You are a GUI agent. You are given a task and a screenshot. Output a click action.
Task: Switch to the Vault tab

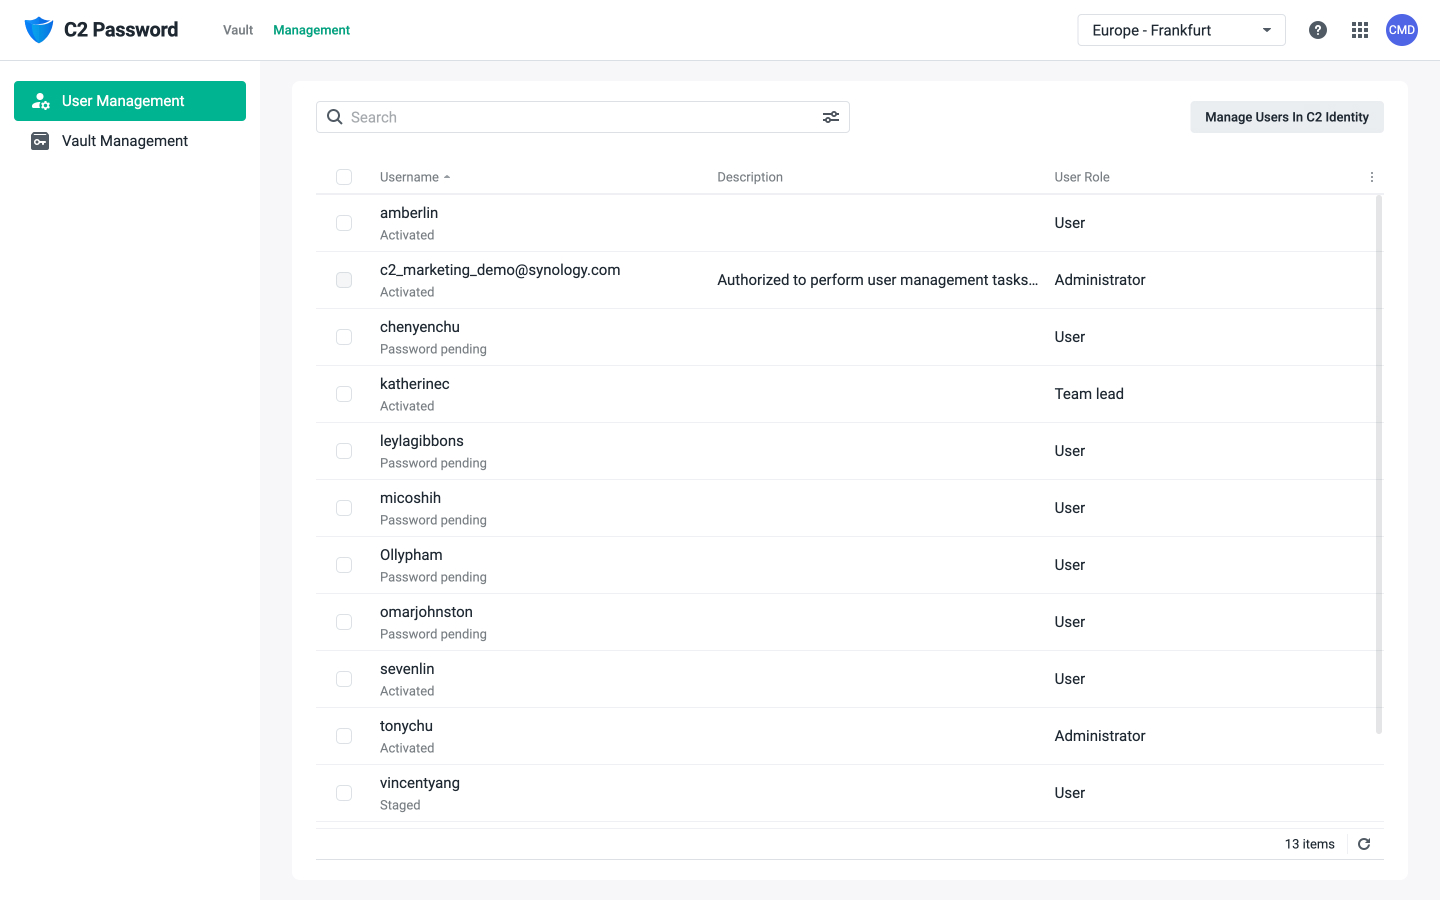[237, 30]
